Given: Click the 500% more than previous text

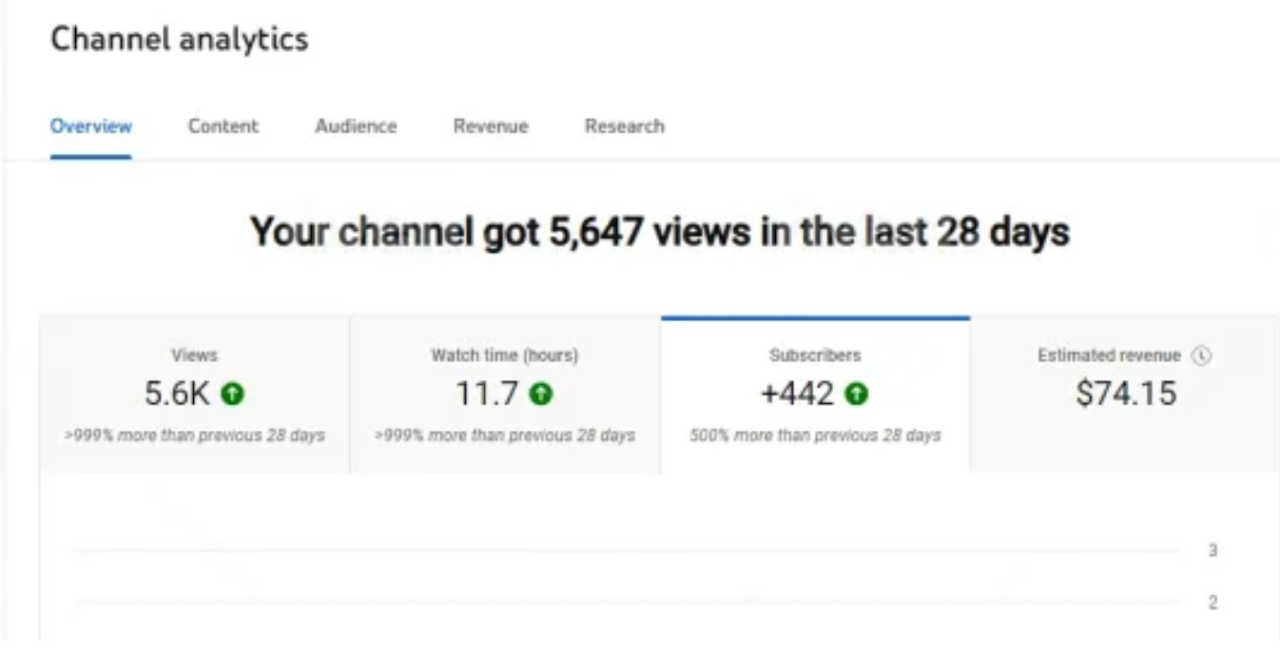Looking at the screenshot, I should coord(815,436).
